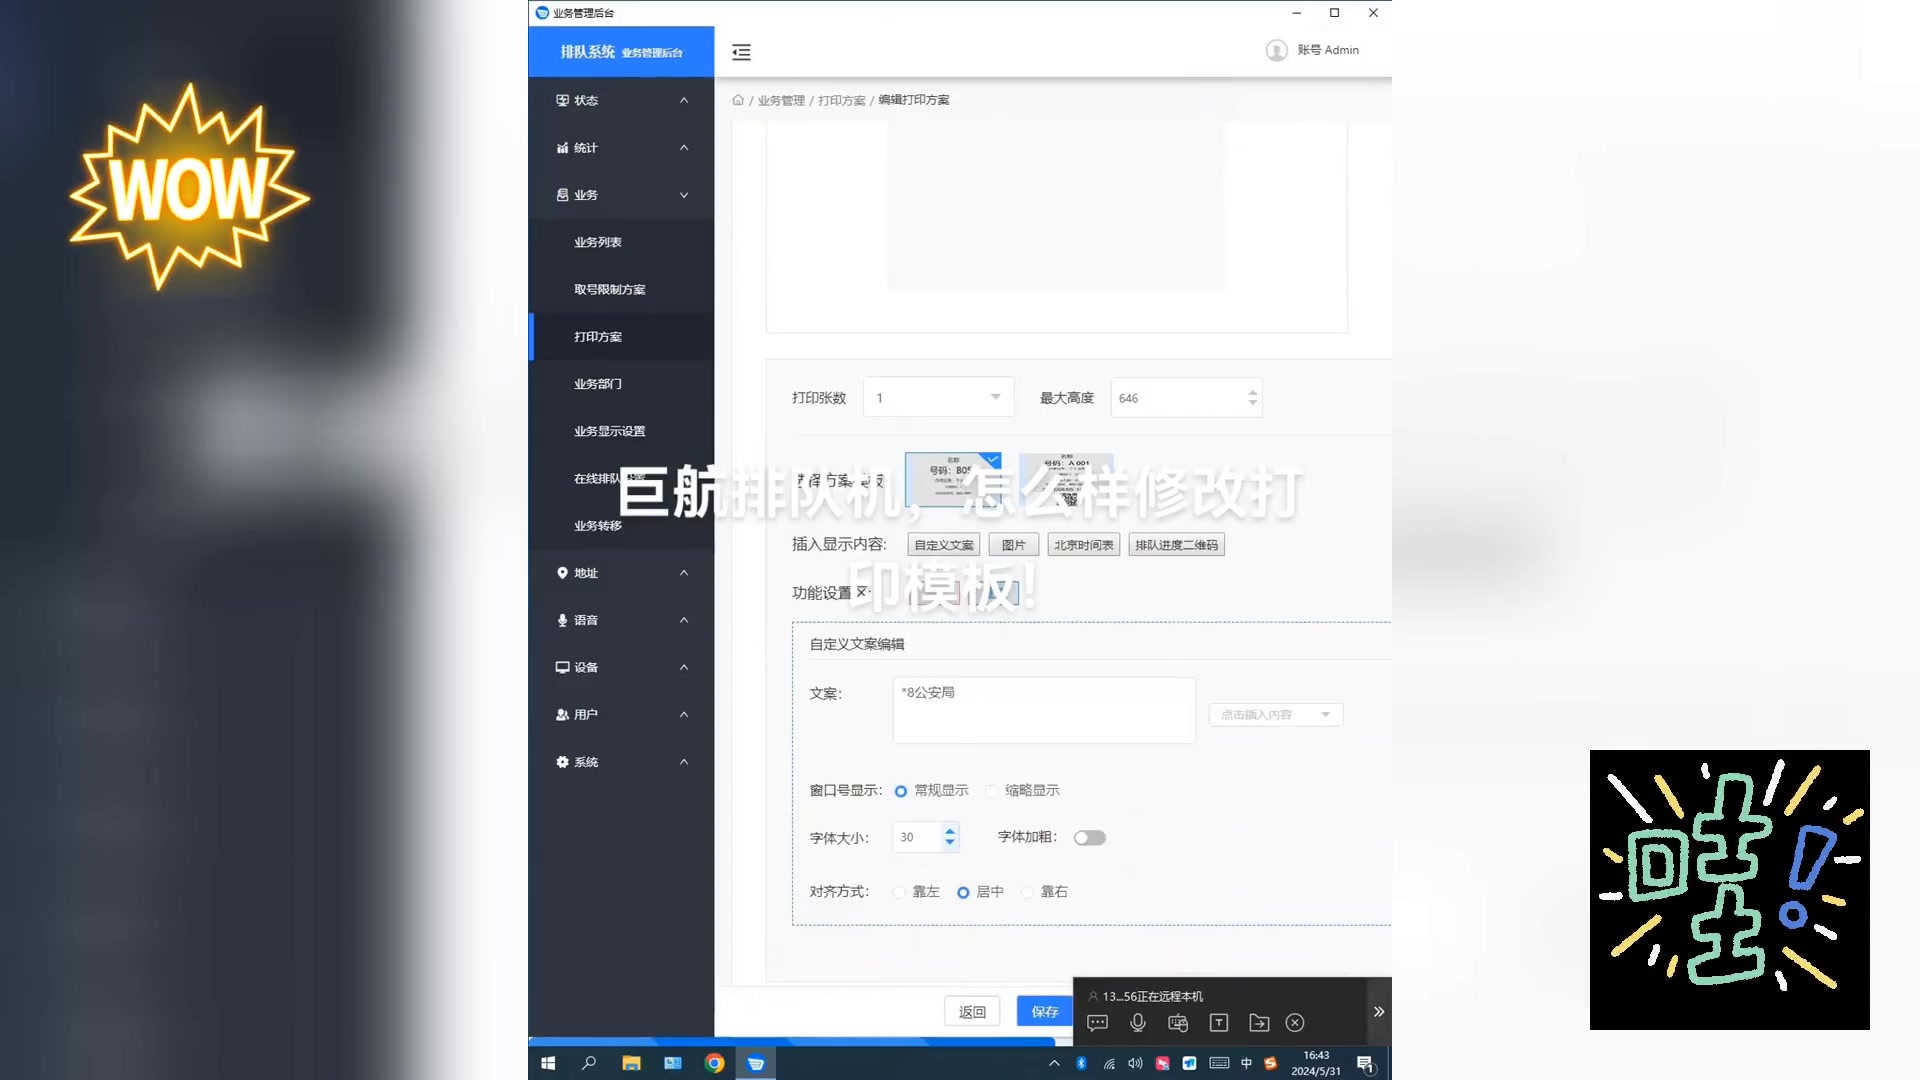
Task: Open the Windows Start menu
Action: (x=548, y=1063)
